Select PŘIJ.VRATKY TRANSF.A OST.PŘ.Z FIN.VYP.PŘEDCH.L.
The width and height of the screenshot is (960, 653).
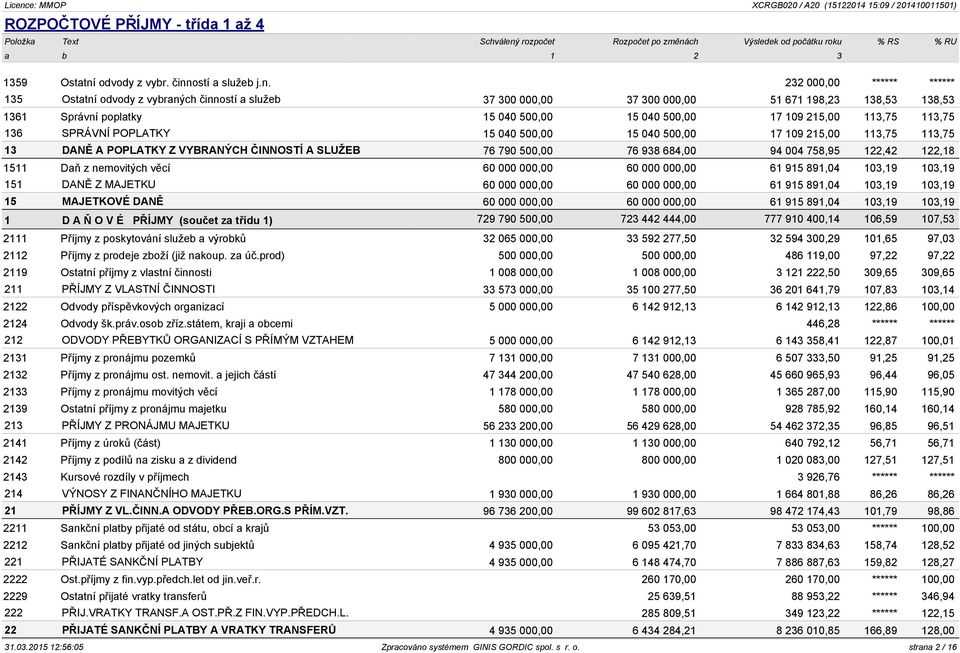[205, 613]
